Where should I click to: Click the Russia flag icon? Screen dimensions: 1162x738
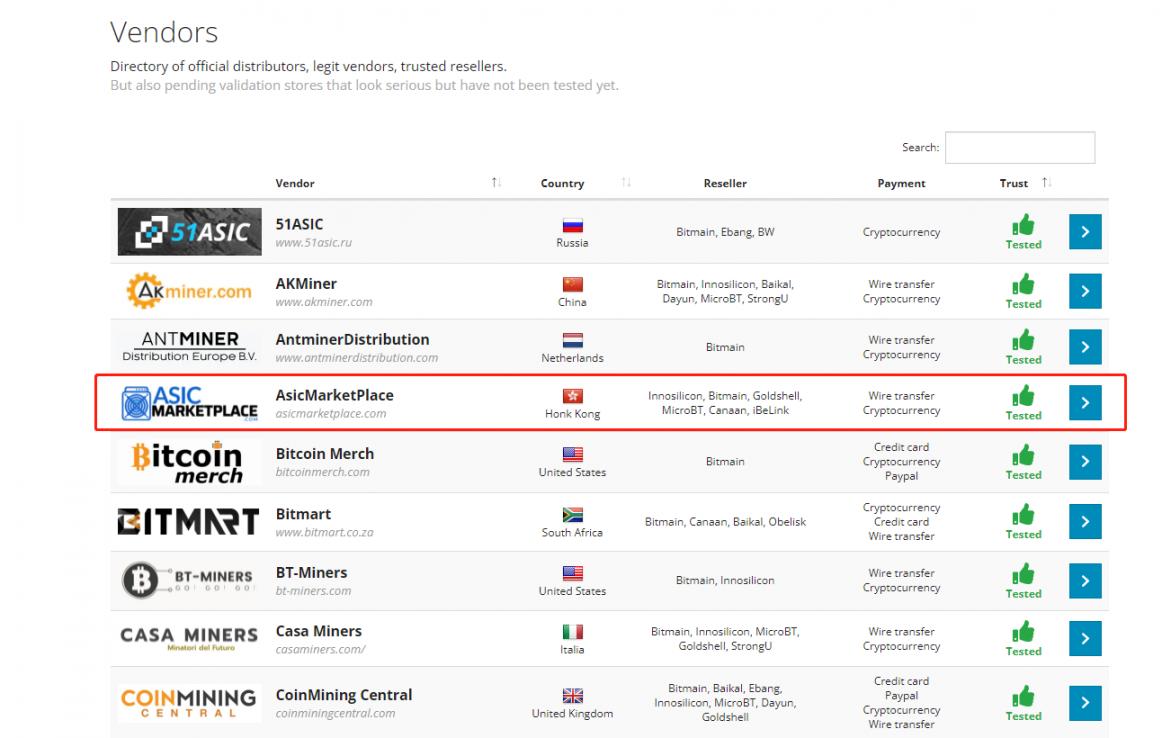[572, 227]
